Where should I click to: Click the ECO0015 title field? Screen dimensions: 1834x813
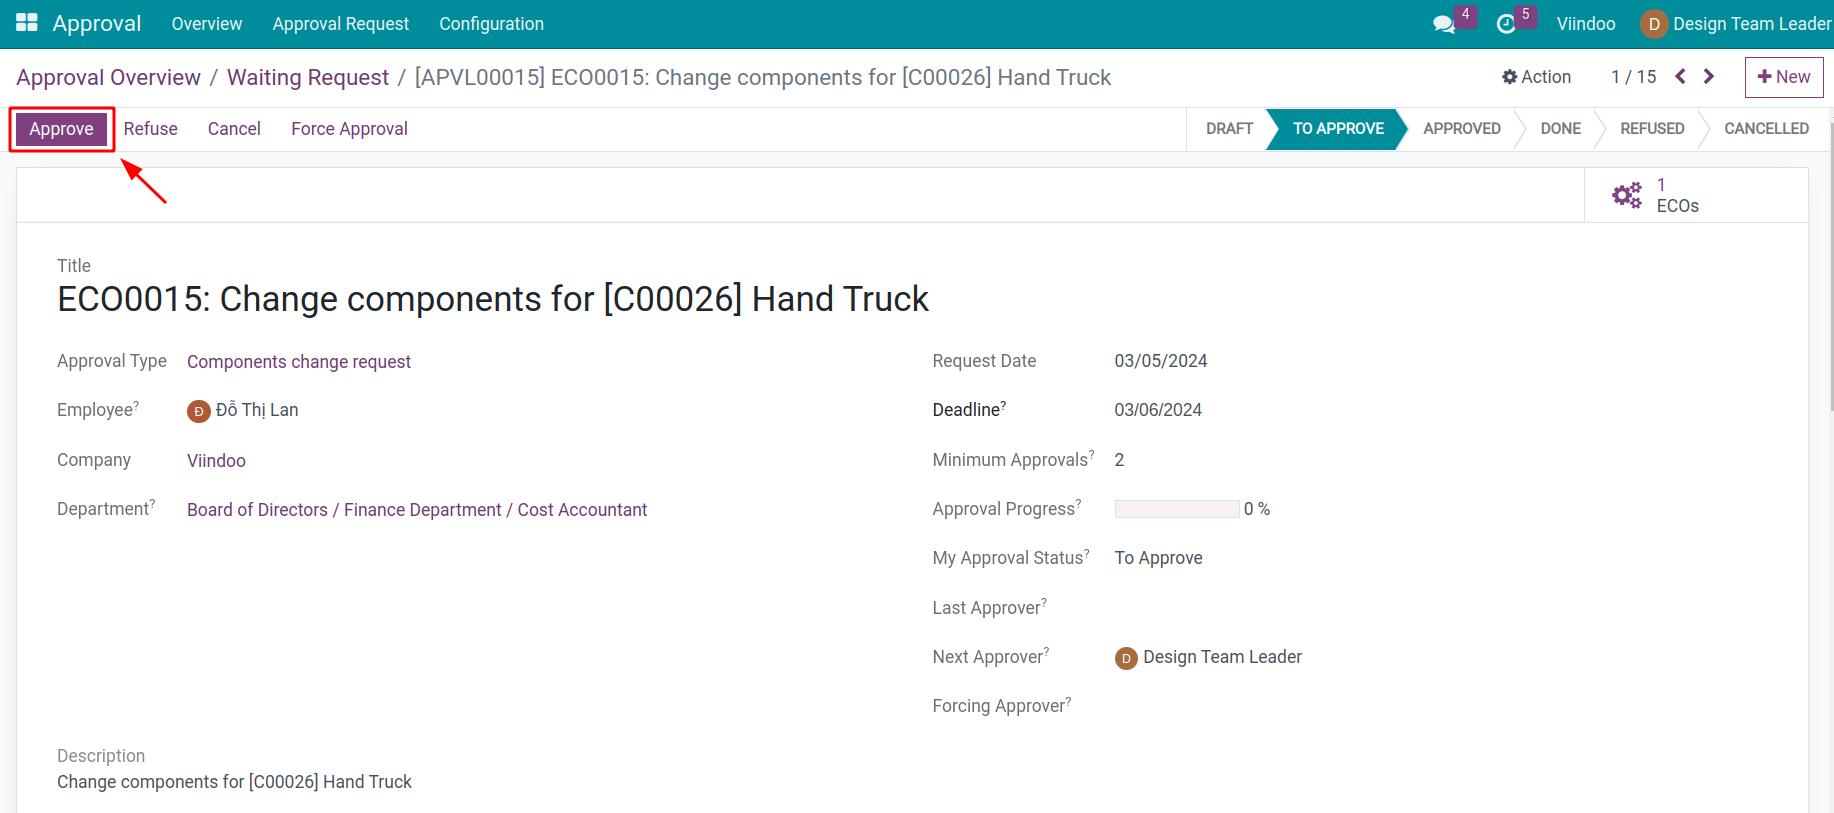click(x=493, y=299)
